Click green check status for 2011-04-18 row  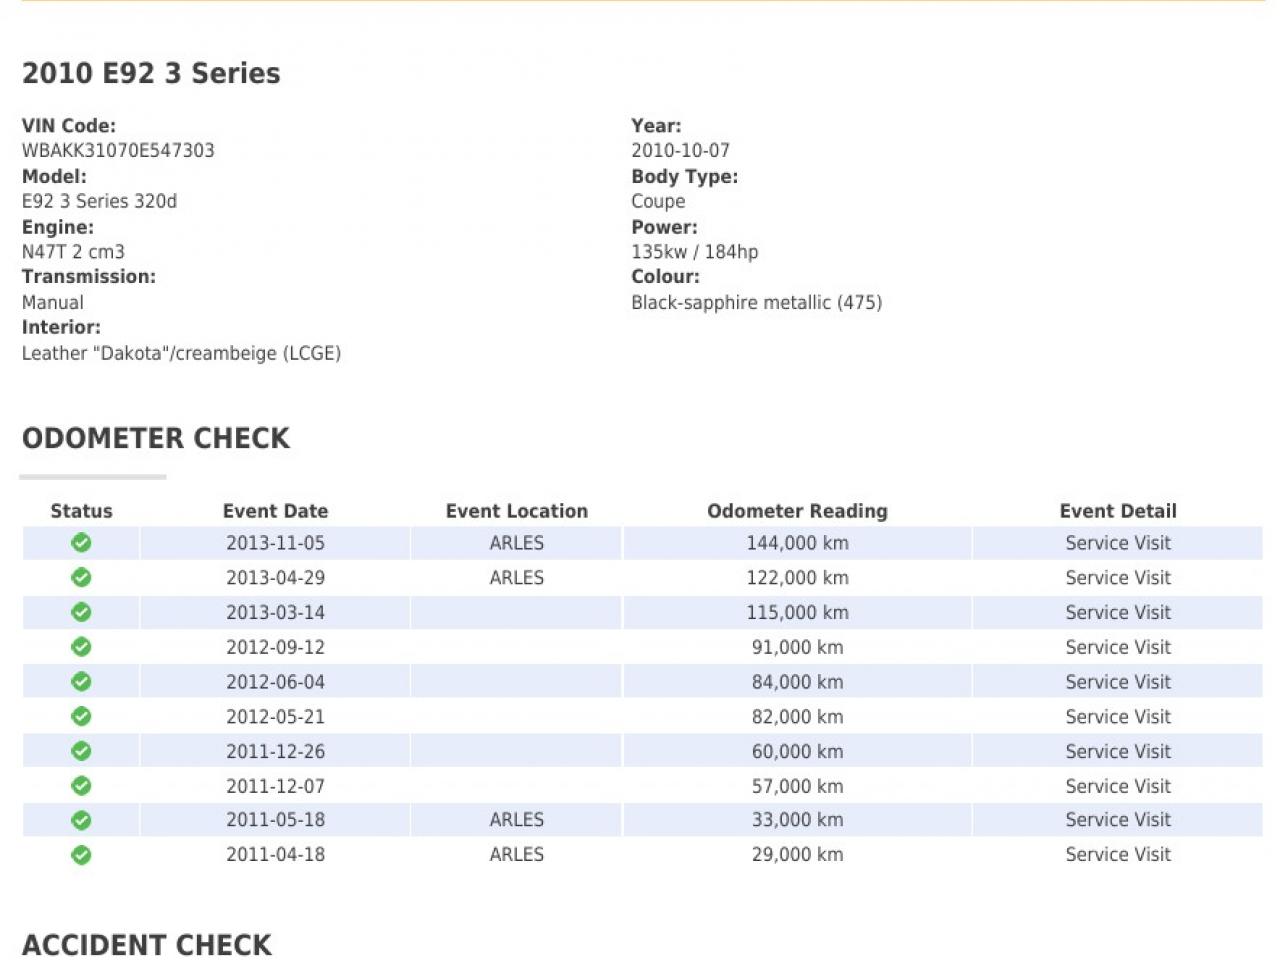(81, 855)
